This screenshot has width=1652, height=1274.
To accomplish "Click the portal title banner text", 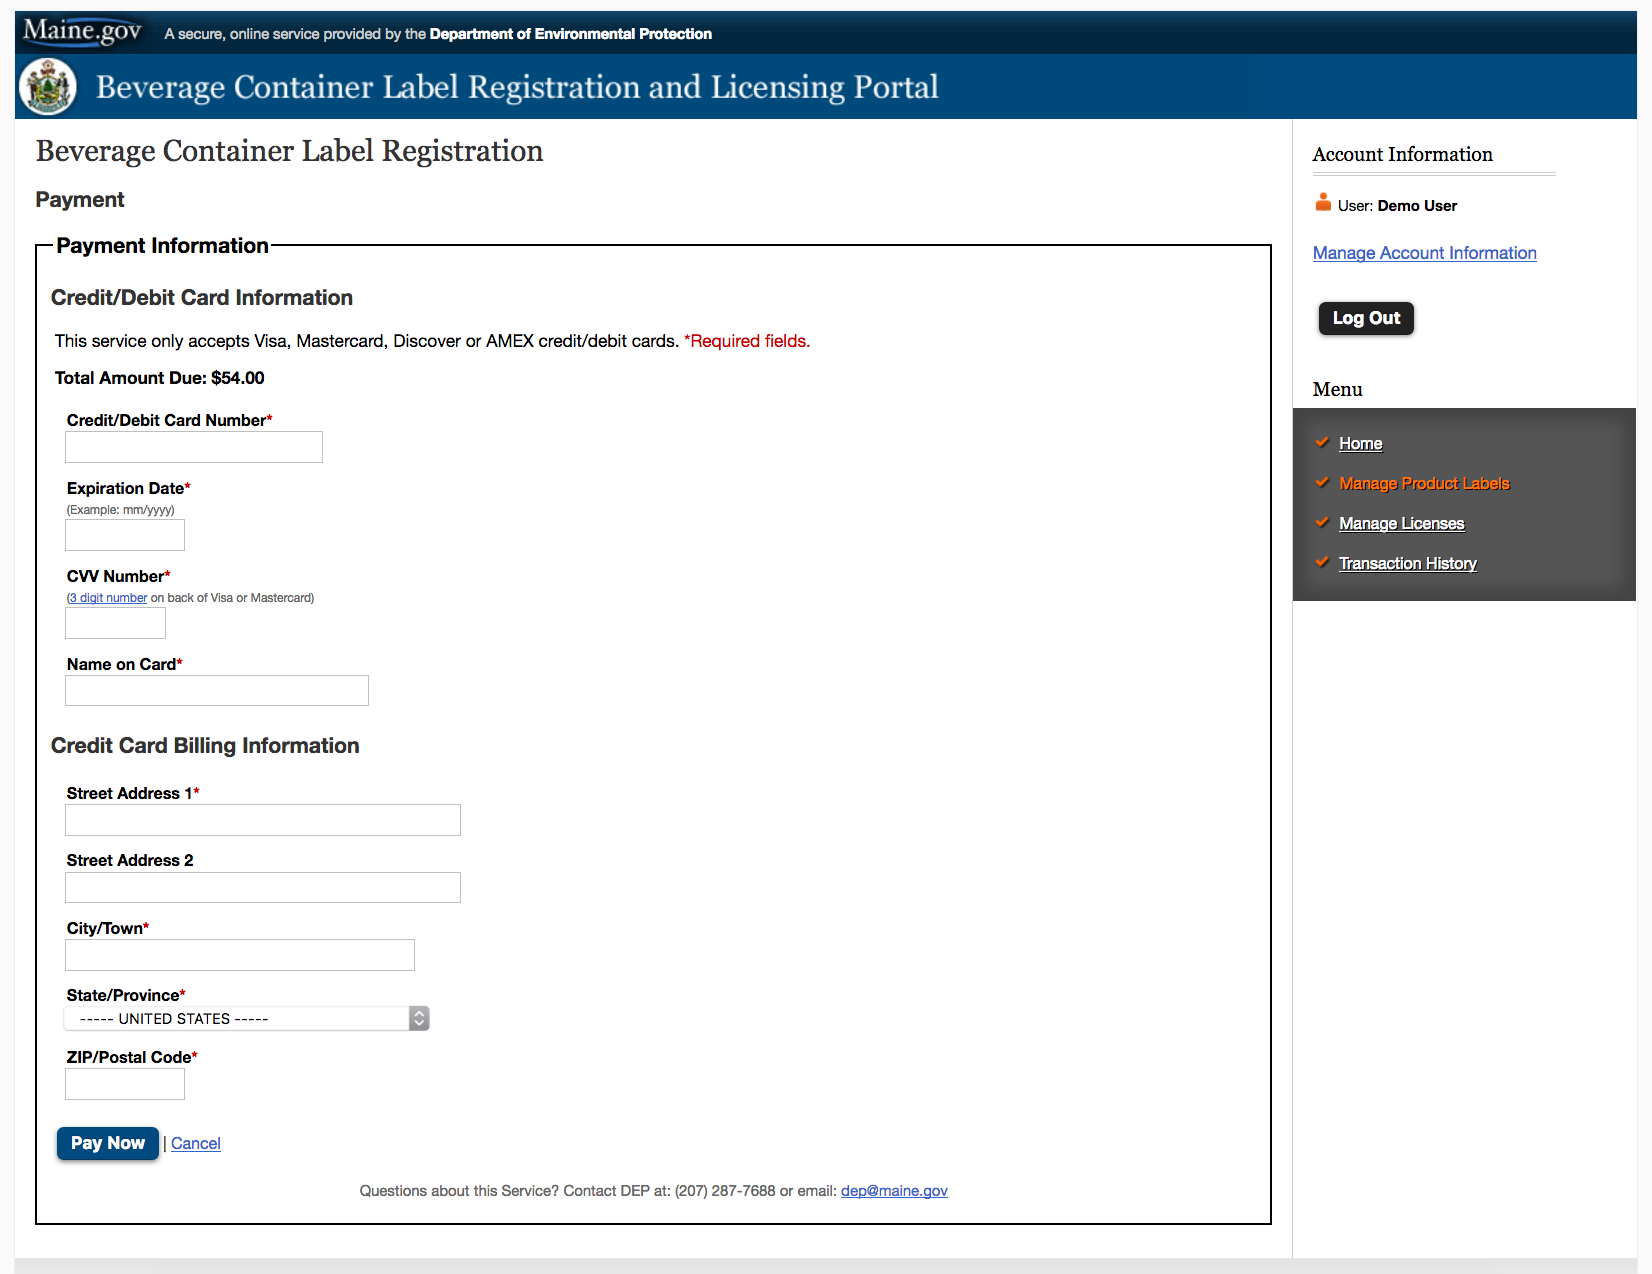I will point(517,87).
